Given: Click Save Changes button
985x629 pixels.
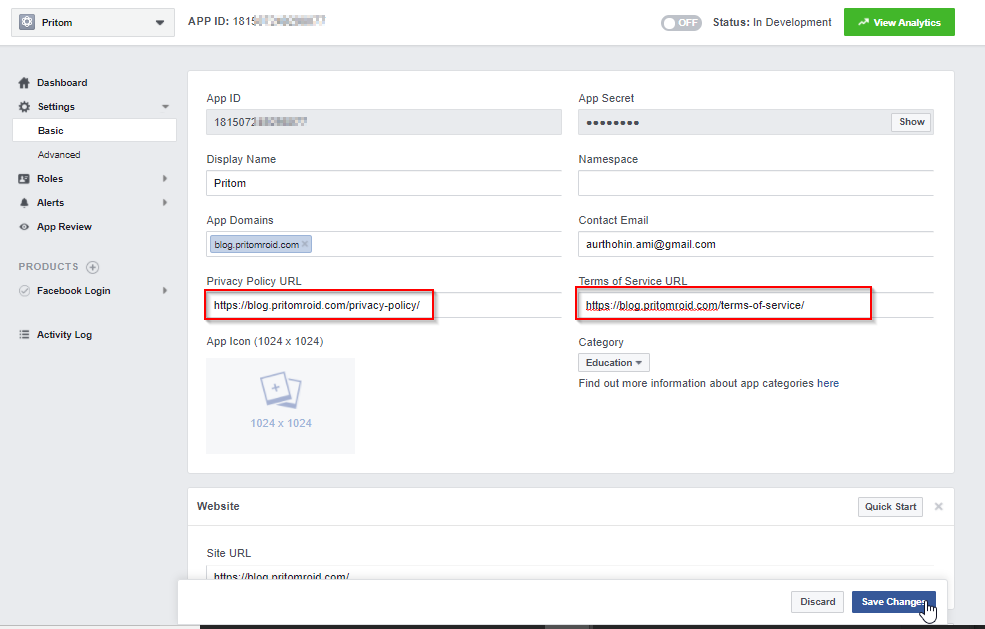Looking at the screenshot, I should tap(893, 601).
